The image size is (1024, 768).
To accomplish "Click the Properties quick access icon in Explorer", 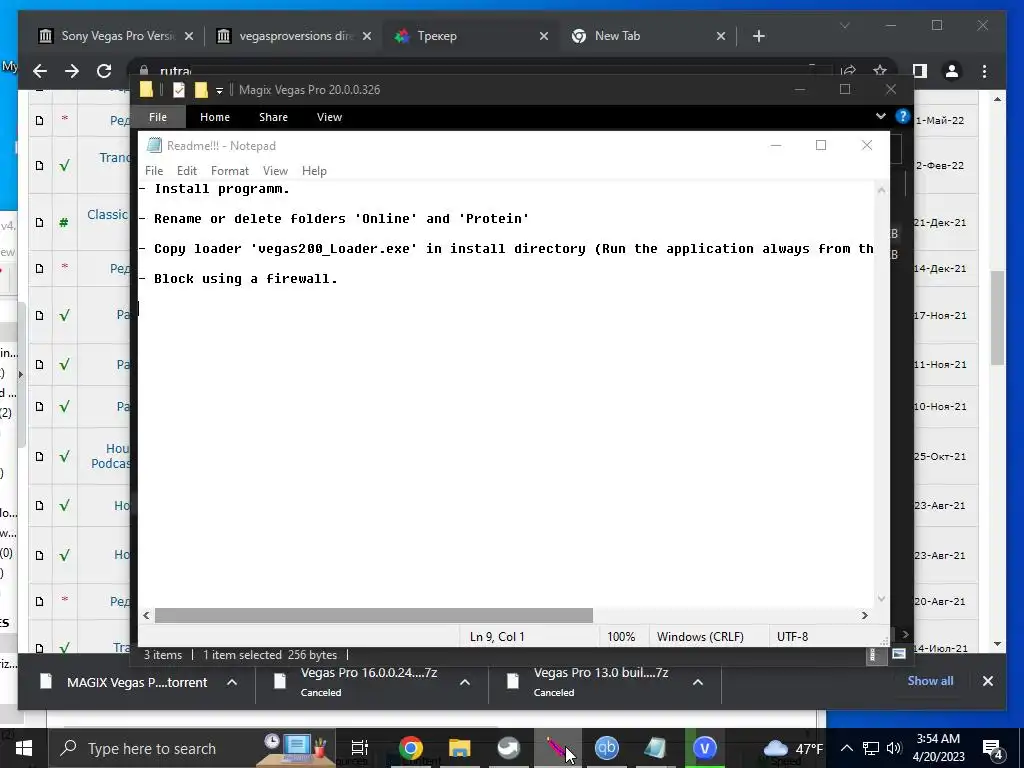I will coord(179,89).
